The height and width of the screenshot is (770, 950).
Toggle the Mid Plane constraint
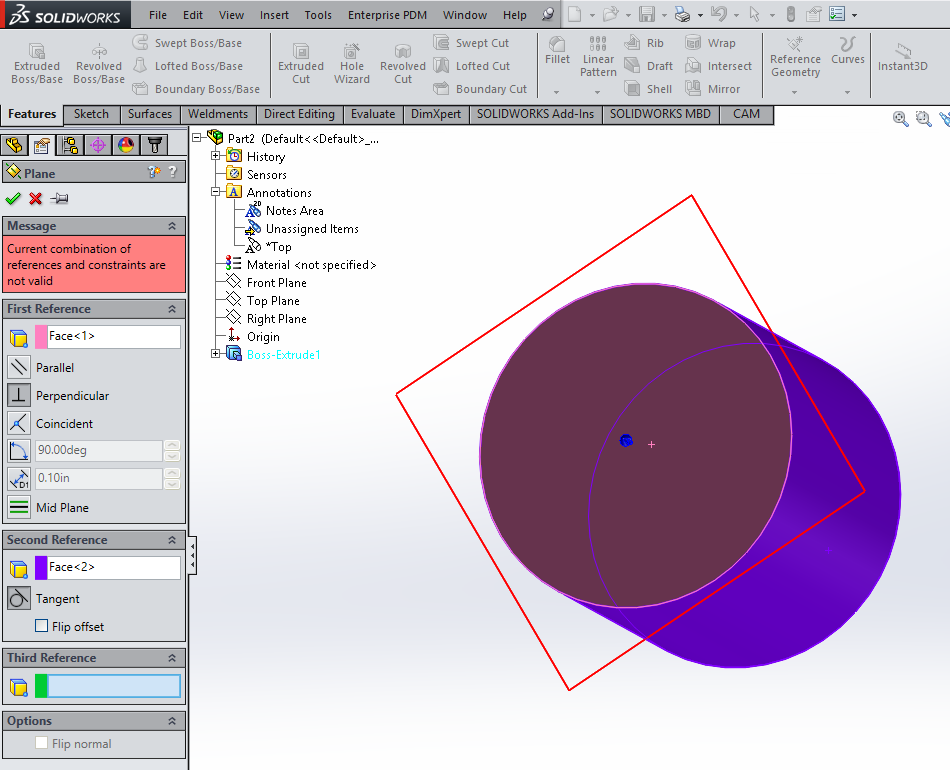click(x=19, y=507)
